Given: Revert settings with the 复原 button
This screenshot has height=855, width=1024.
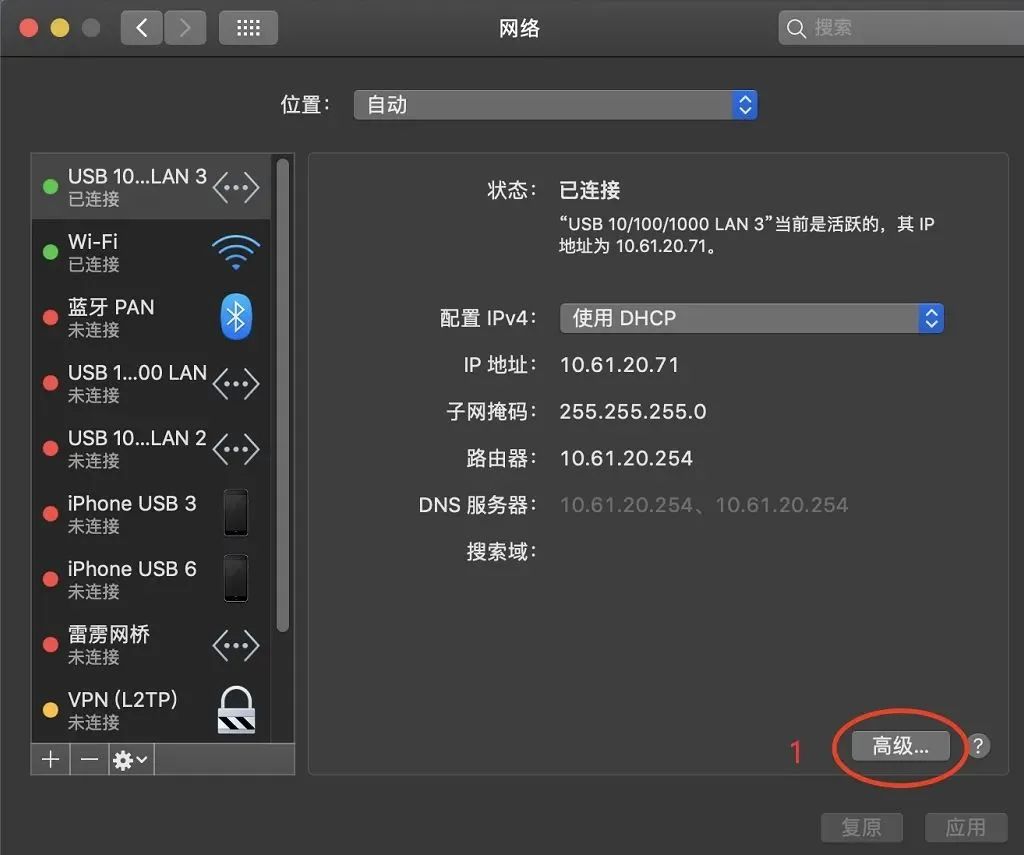Looking at the screenshot, I should point(862,827).
